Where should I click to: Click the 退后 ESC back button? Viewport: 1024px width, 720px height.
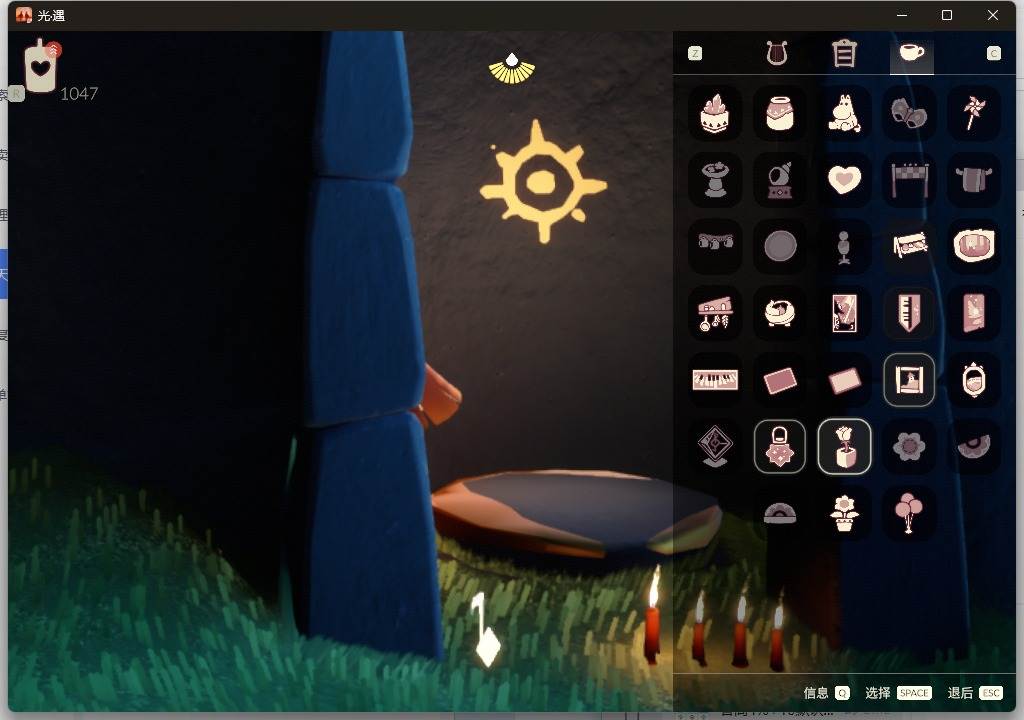(x=974, y=693)
